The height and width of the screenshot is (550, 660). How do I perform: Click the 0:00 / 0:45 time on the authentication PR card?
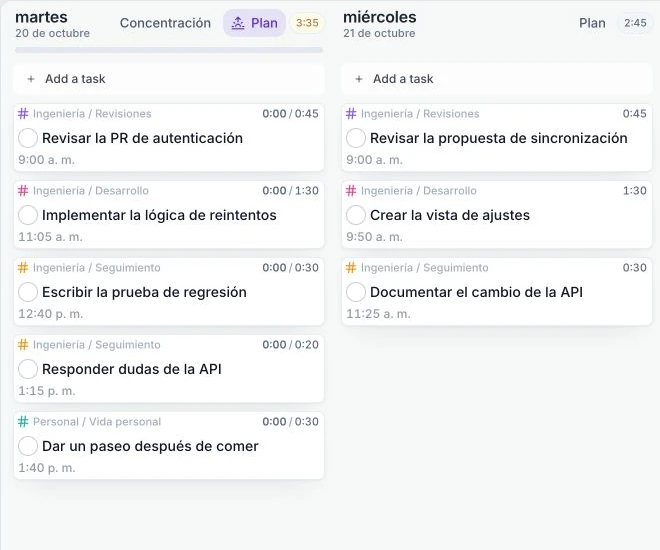tap(290, 114)
